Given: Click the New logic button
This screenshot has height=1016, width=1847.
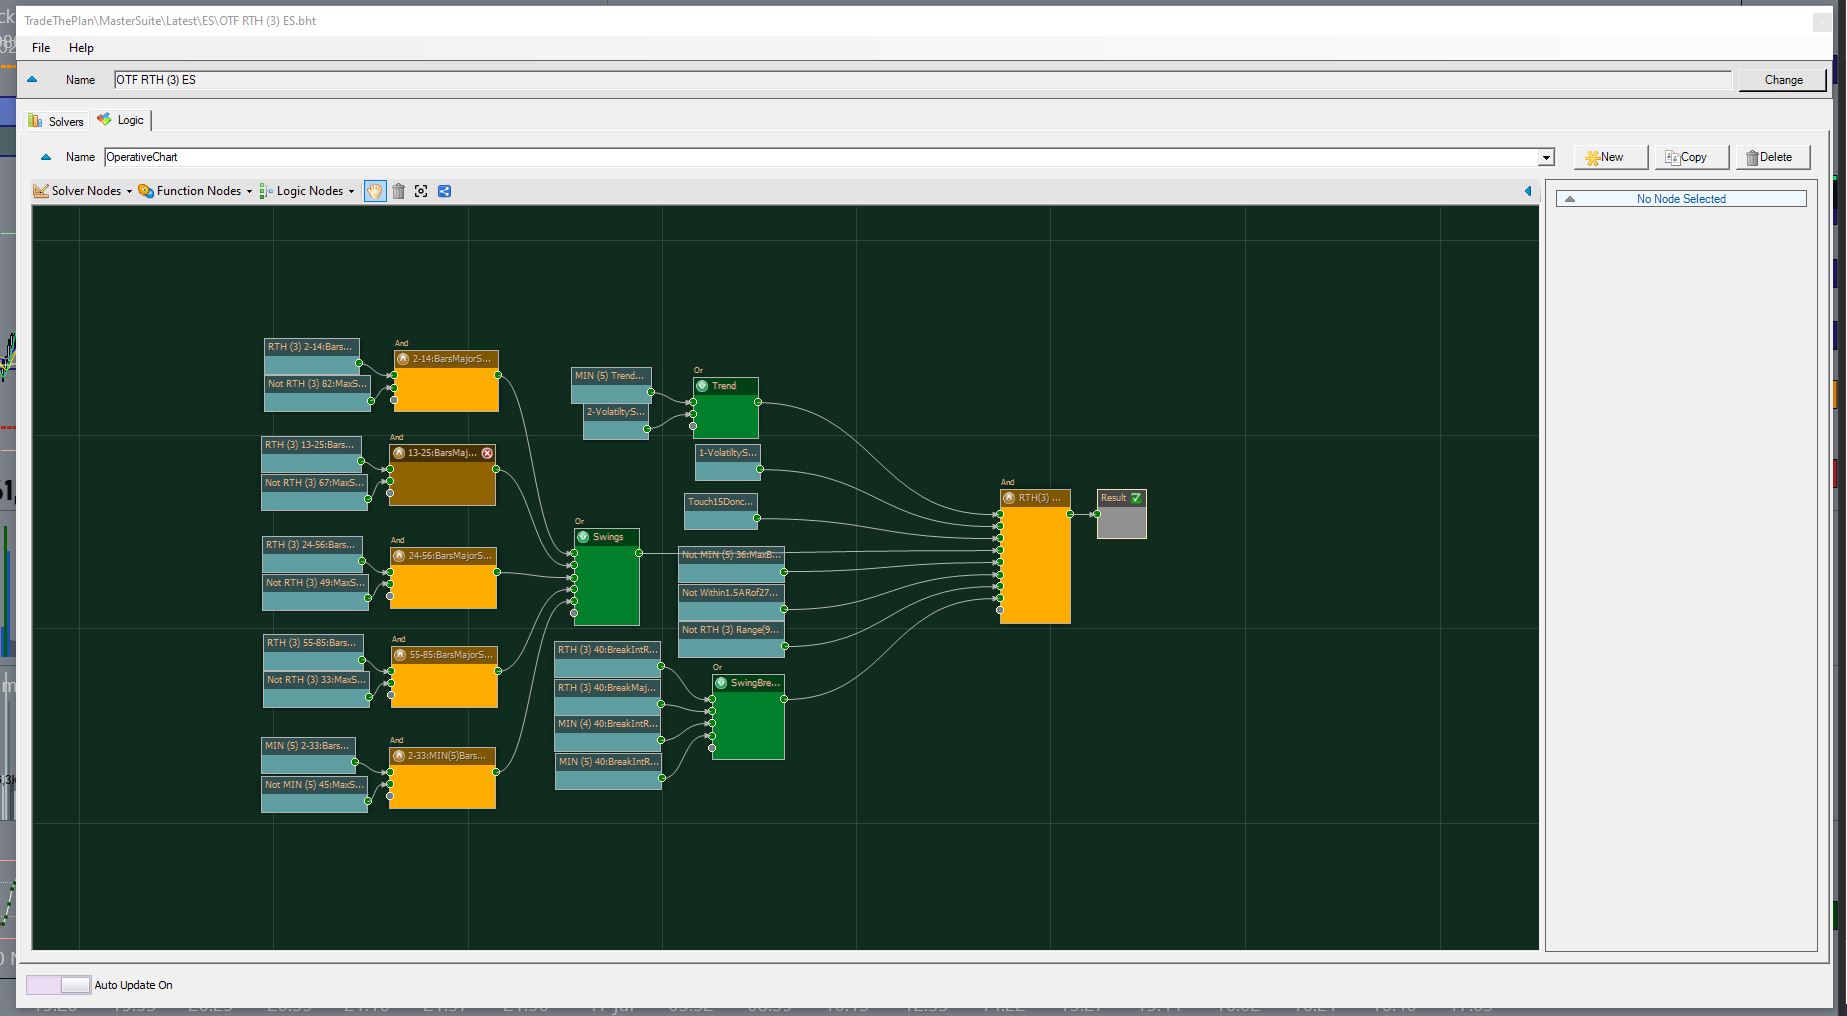Looking at the screenshot, I should [x=1611, y=157].
